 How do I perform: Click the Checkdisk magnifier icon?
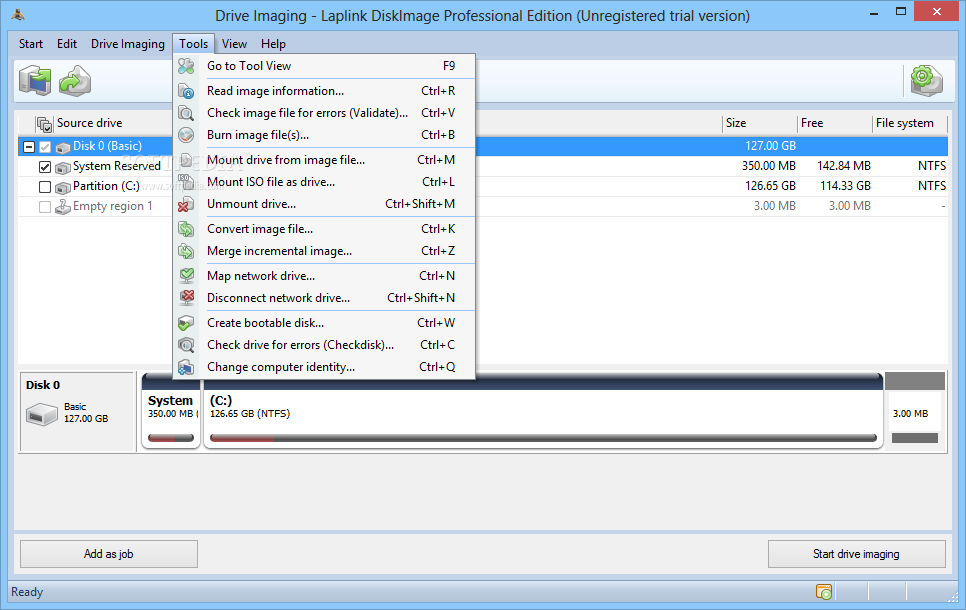[186, 344]
